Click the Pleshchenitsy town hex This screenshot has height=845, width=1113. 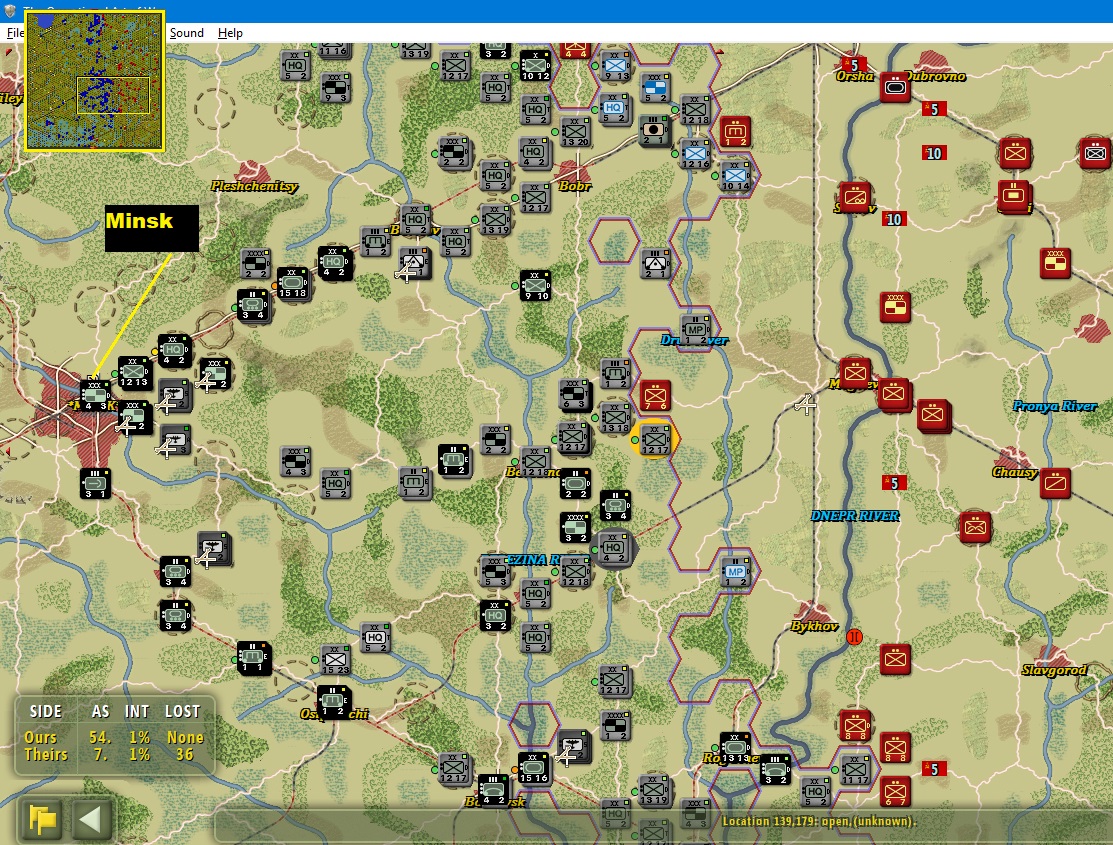click(x=253, y=175)
